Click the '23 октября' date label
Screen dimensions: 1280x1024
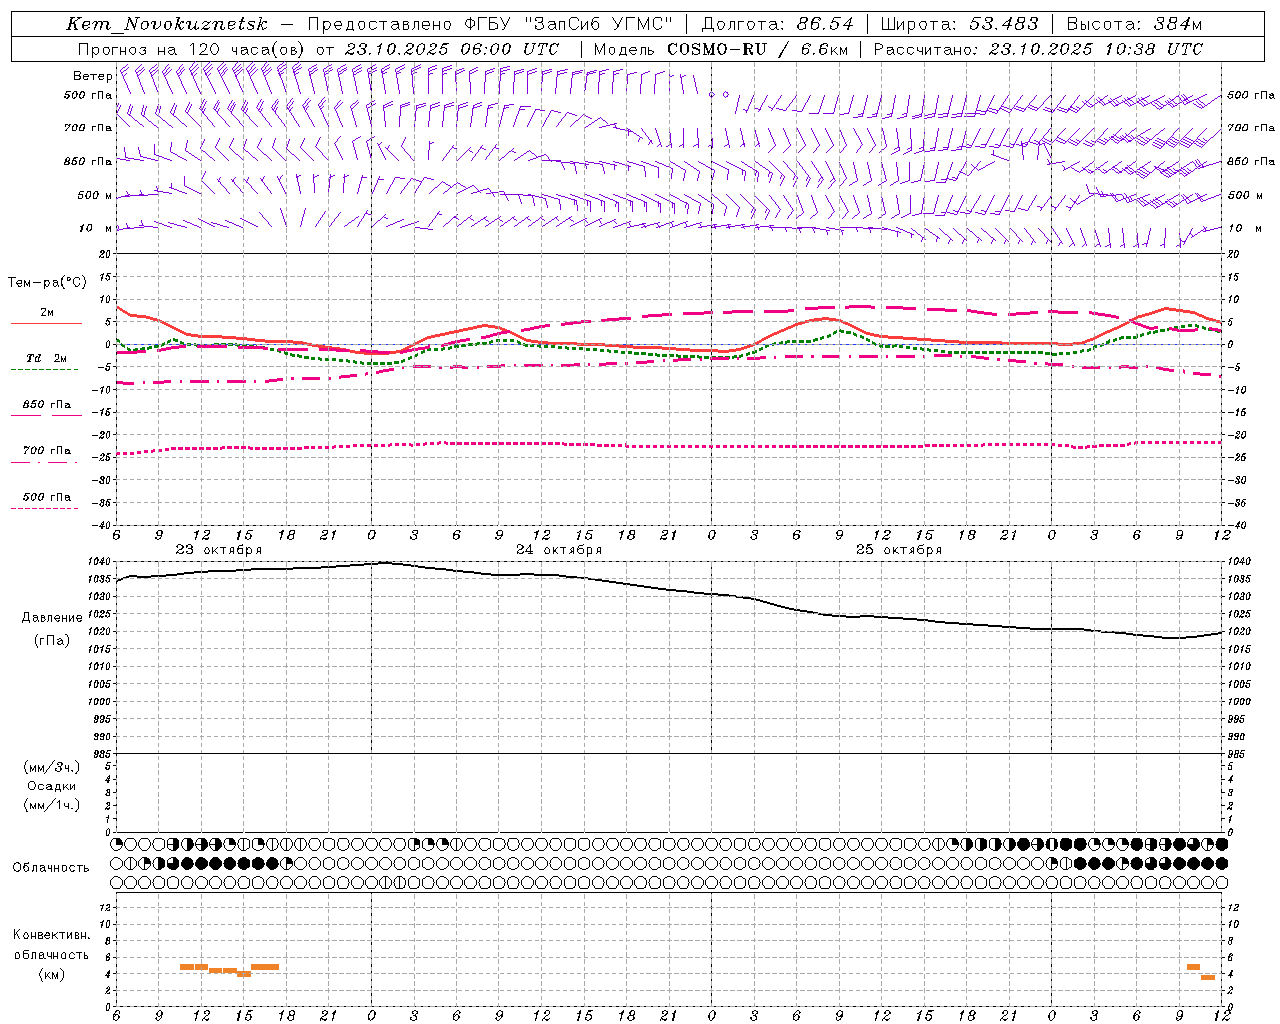click(x=219, y=550)
